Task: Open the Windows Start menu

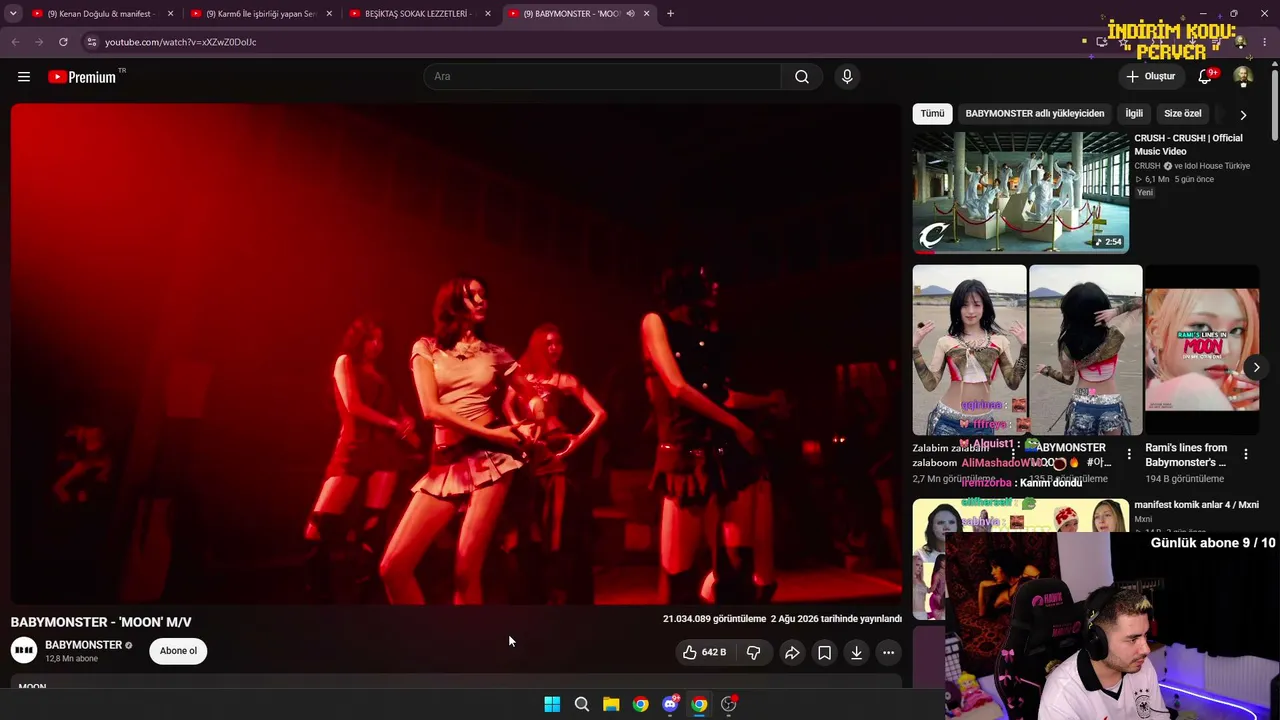Action: tap(552, 704)
